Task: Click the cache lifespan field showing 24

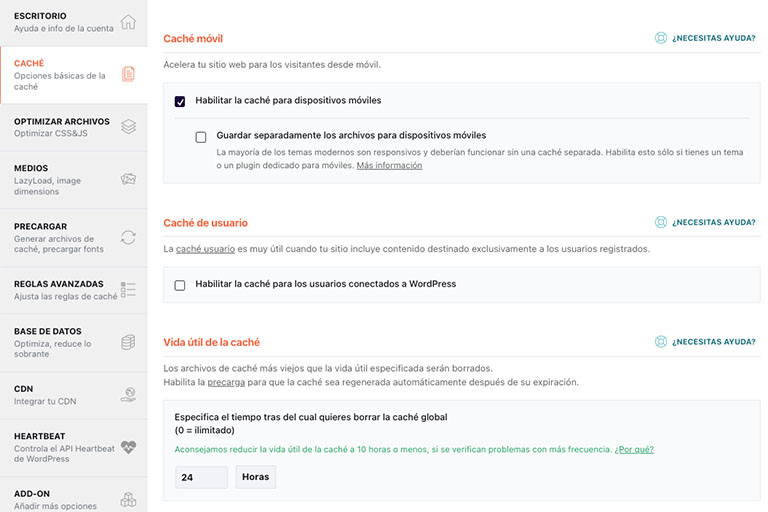Action: [x=201, y=477]
